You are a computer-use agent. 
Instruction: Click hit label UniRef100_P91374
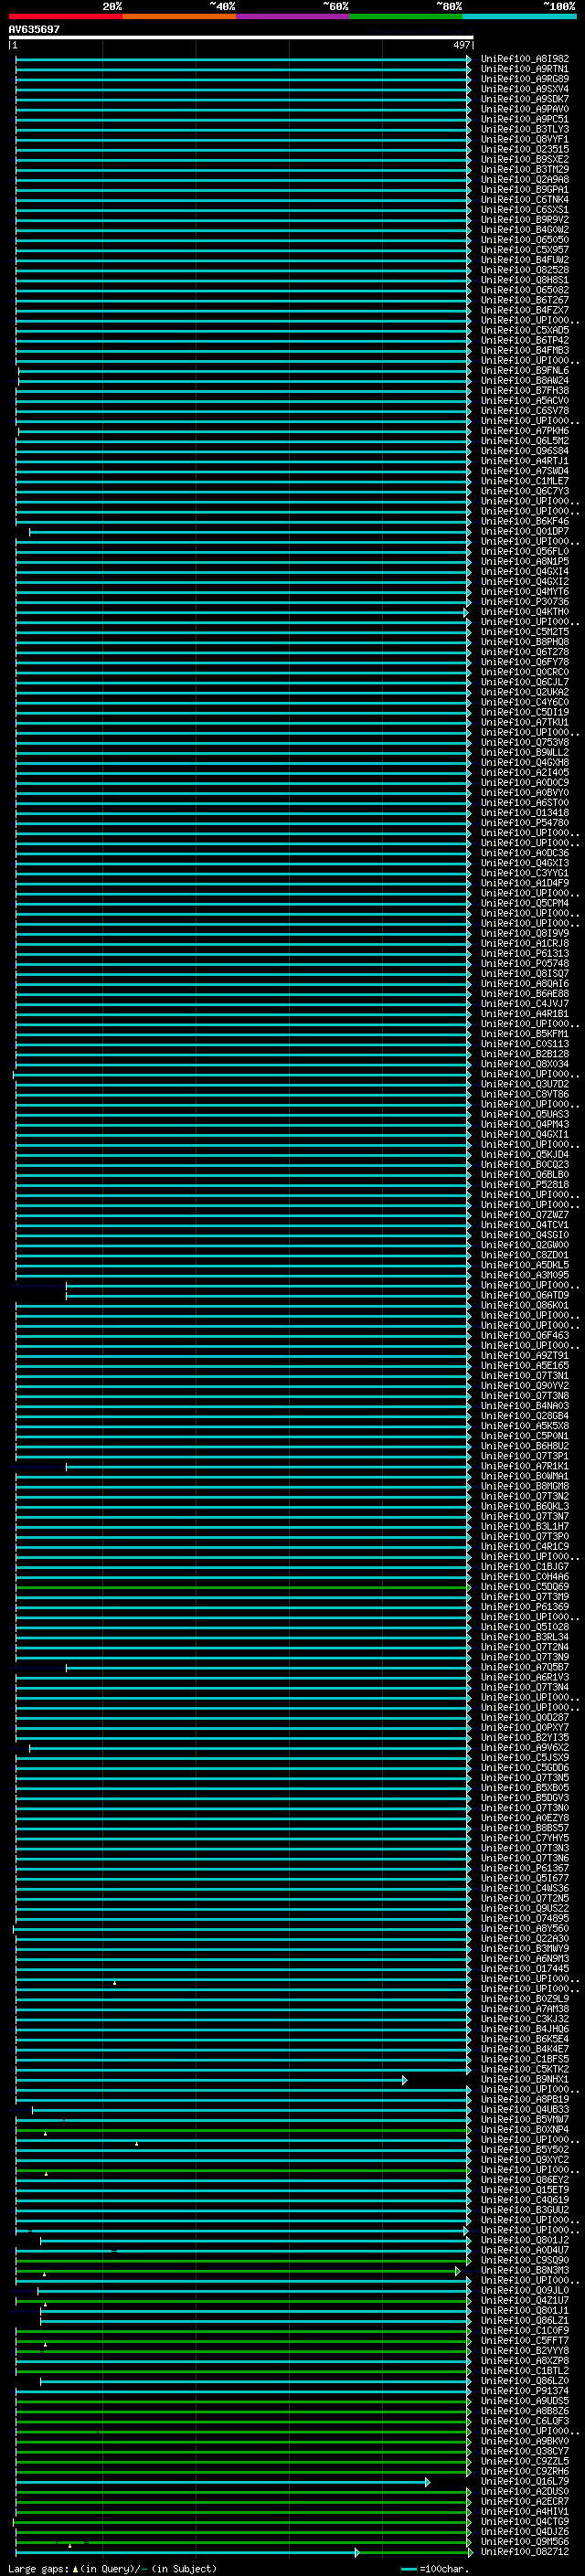[525, 2392]
